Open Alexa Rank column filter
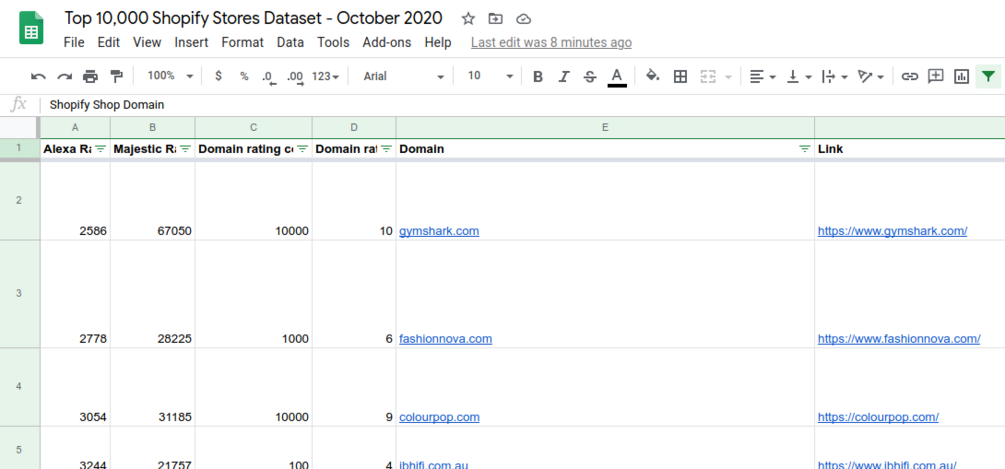This screenshot has width=1005, height=469. 101,149
